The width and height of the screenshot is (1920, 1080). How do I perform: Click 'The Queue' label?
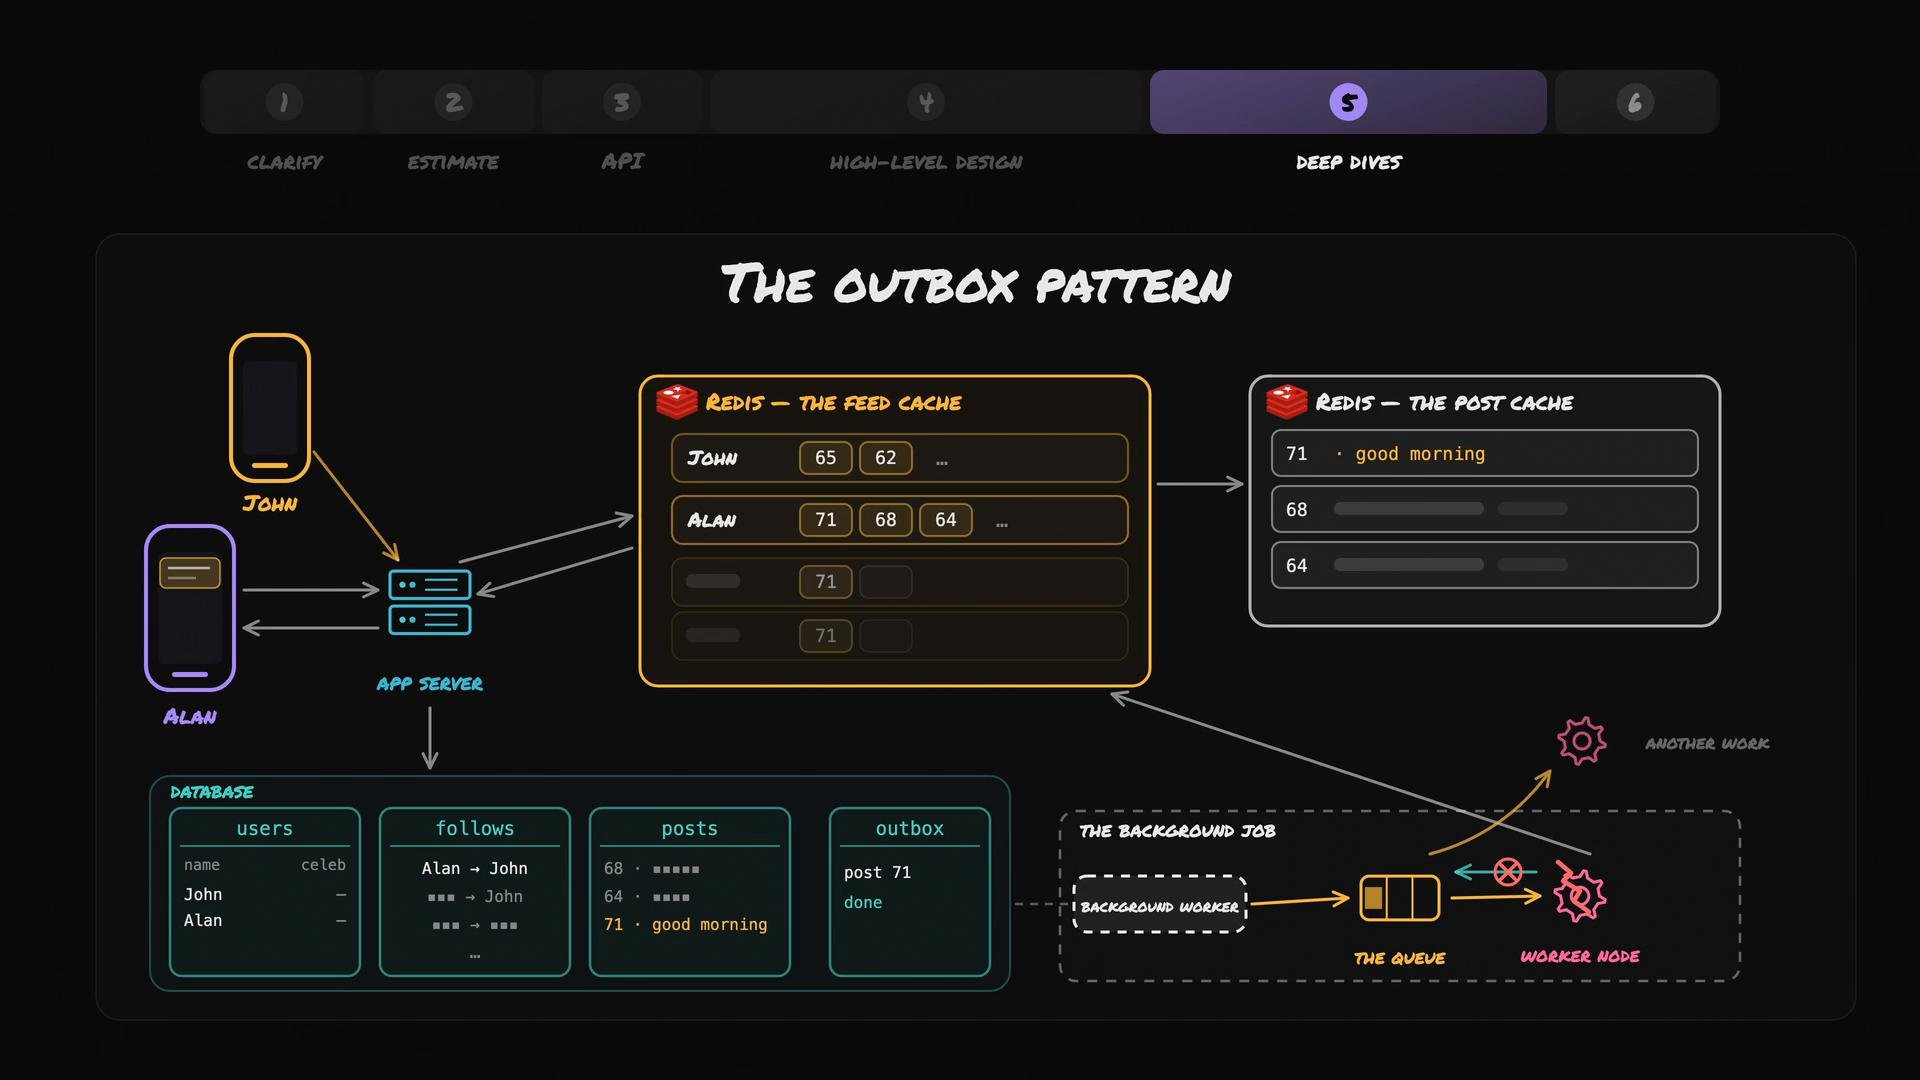[1400, 959]
